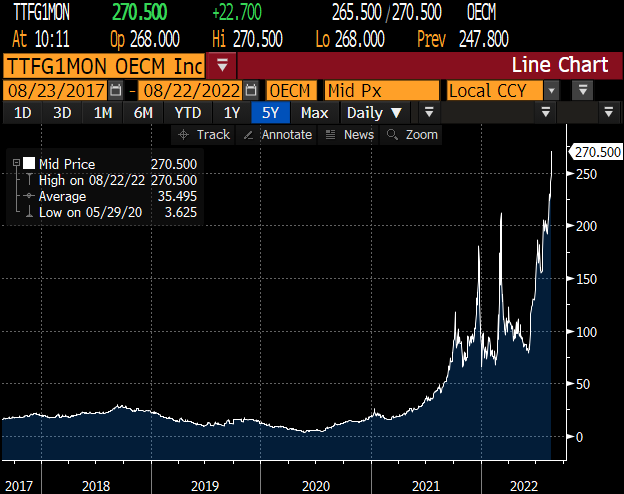Screen dimensions: 624x494
Task: Open the Daily periodicity dropdown
Action: [x=374, y=113]
